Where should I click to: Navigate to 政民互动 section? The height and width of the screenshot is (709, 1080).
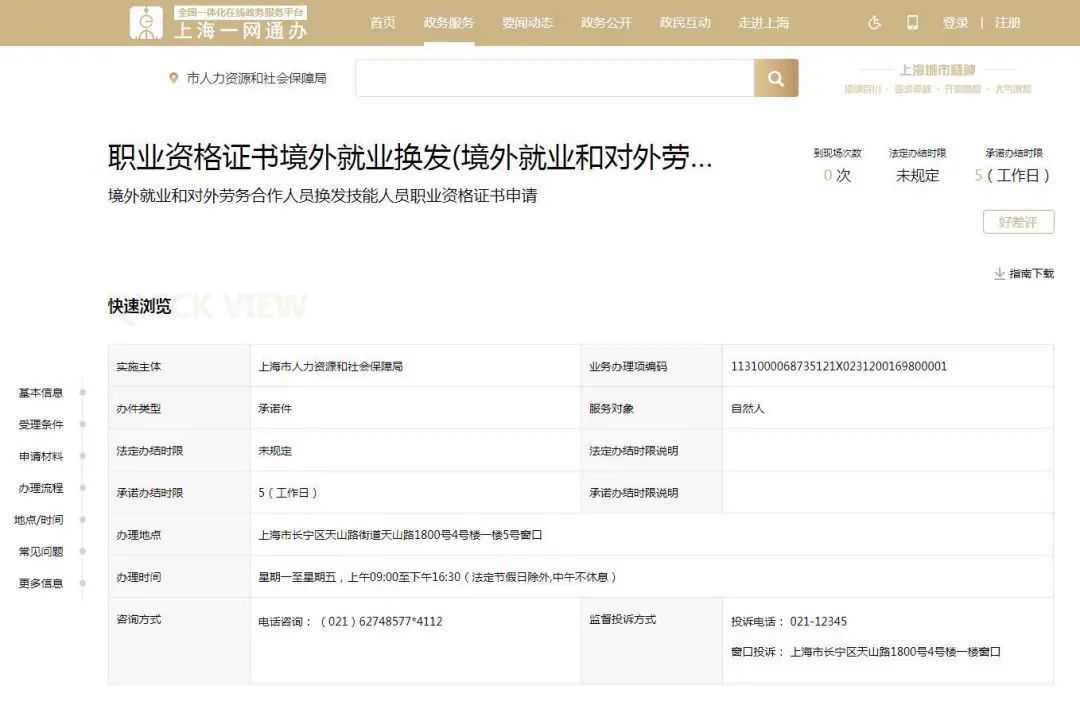pos(685,23)
